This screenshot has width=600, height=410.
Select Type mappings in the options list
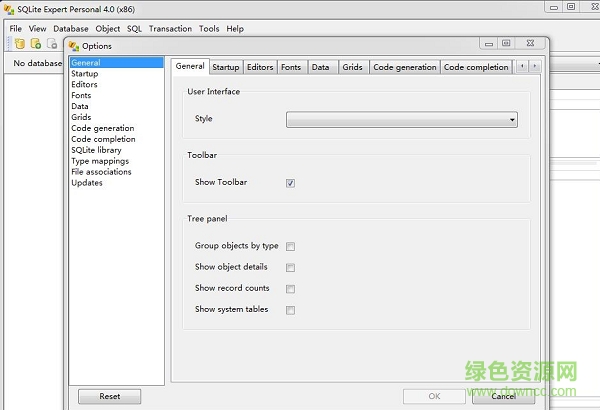(x=117, y=161)
